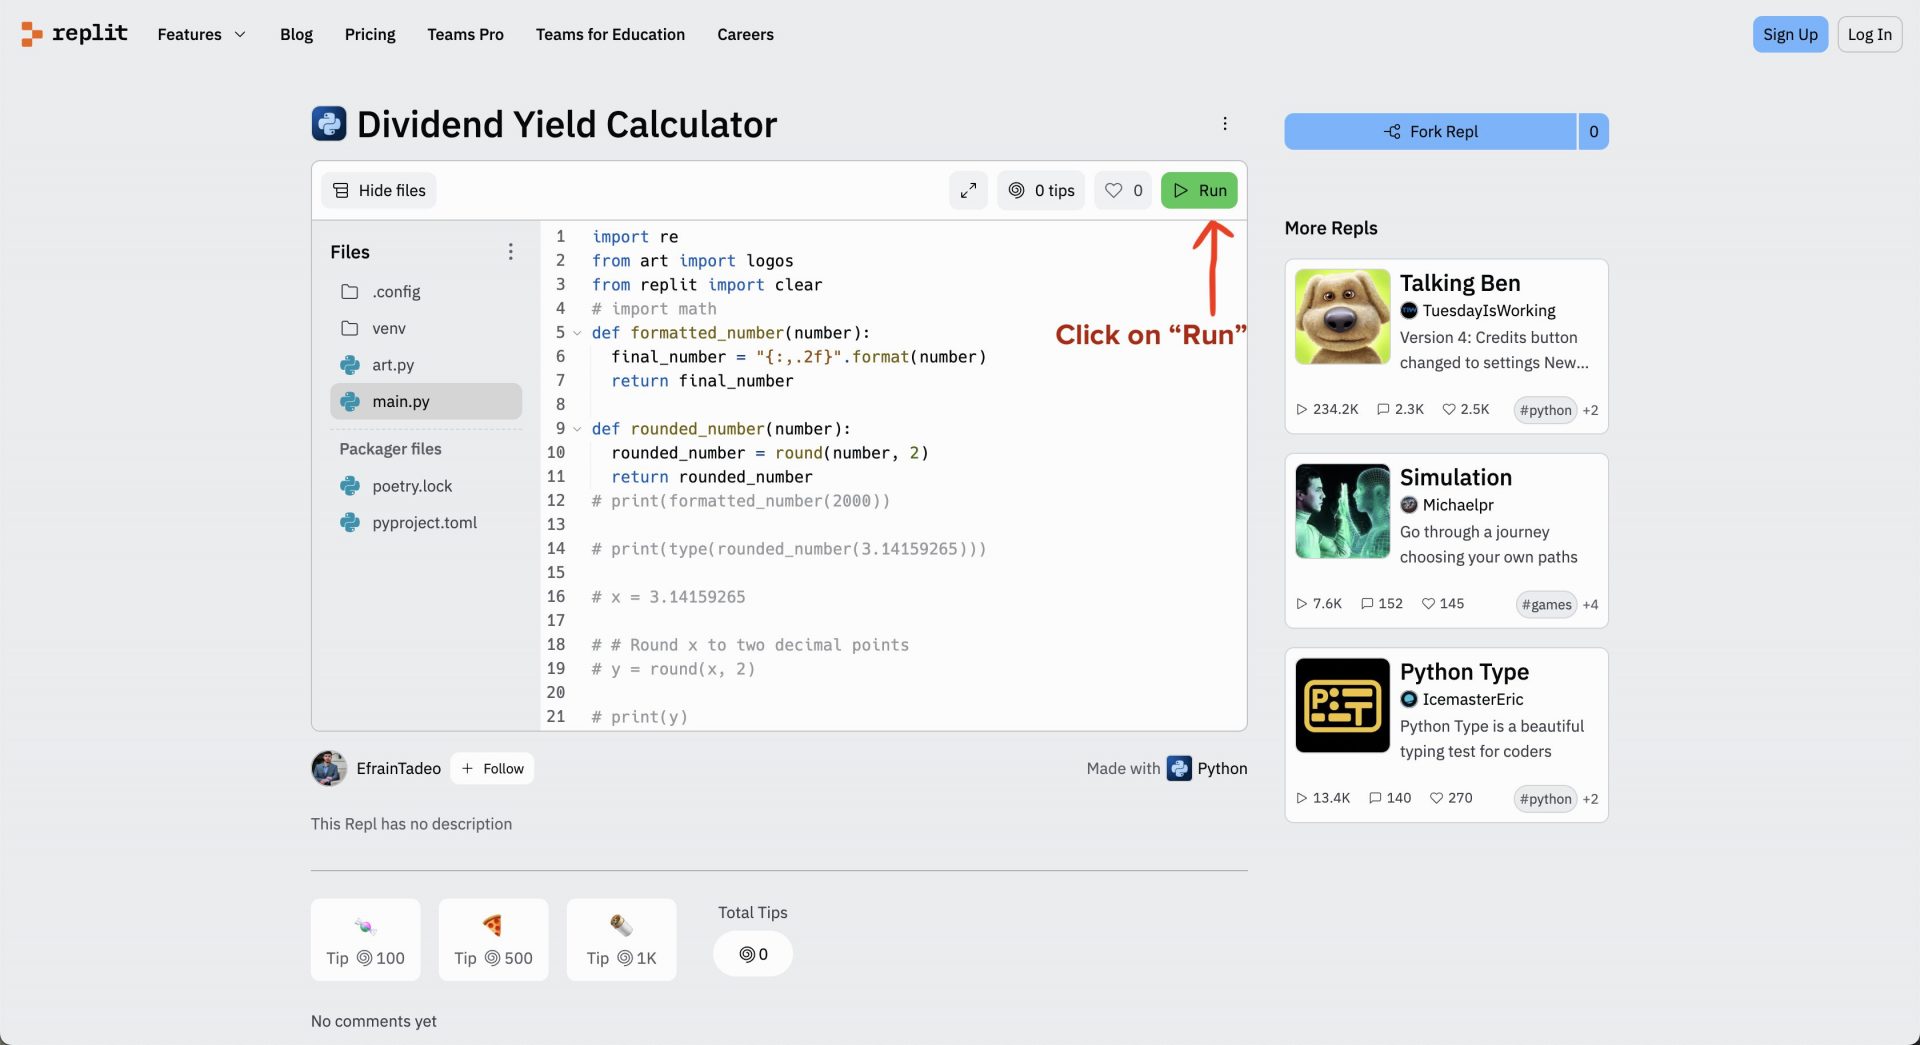This screenshot has height=1045, width=1920.
Task: Go to Teams for Education in the nav bar
Action: (x=610, y=34)
